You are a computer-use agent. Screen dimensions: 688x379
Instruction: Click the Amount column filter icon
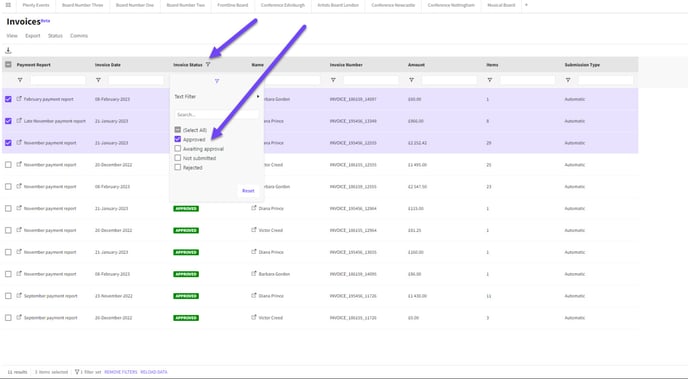click(411, 80)
